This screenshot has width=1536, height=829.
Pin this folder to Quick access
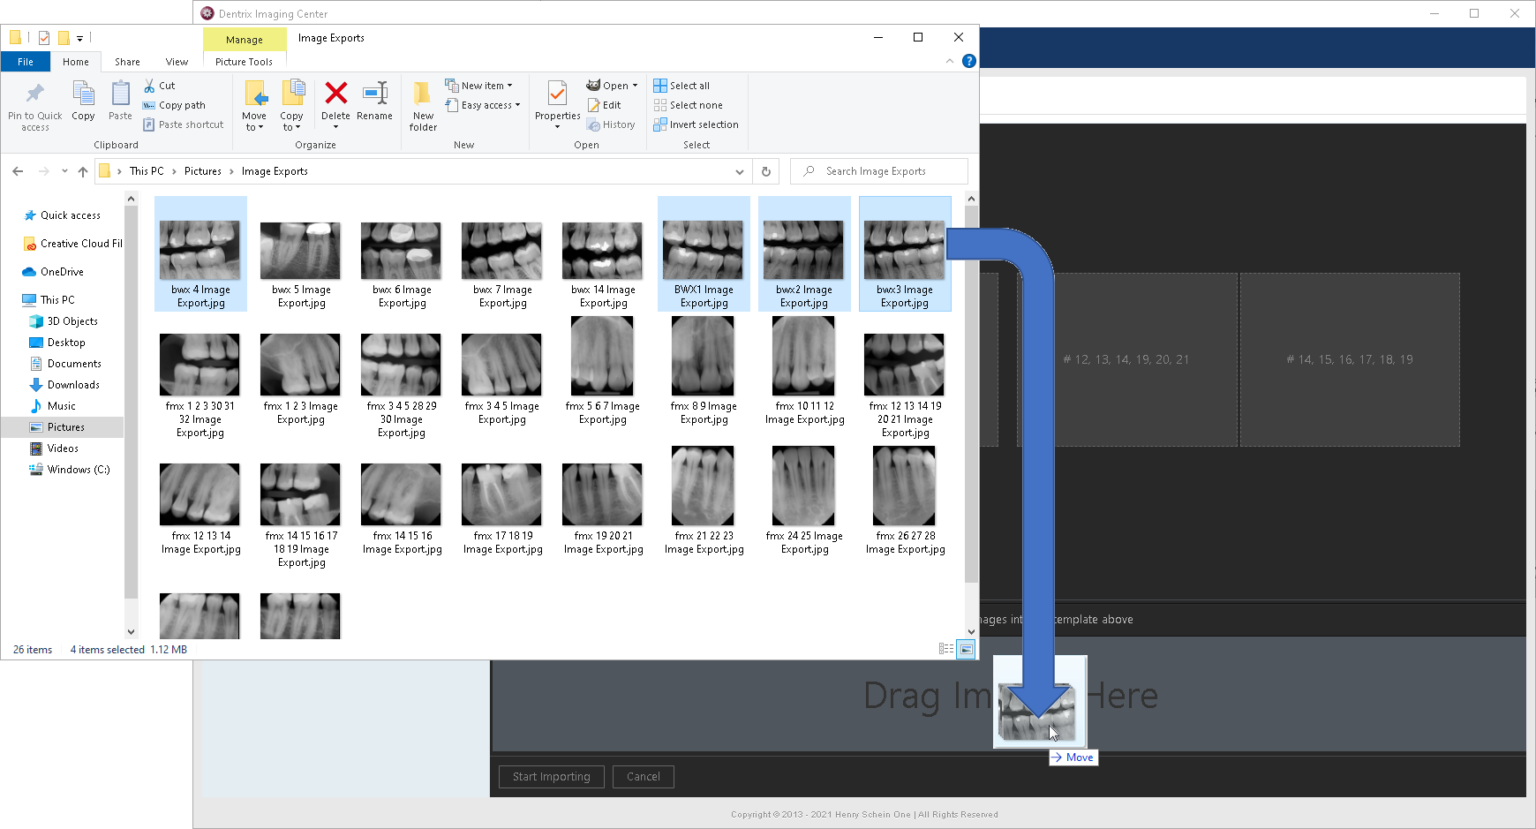(34, 104)
